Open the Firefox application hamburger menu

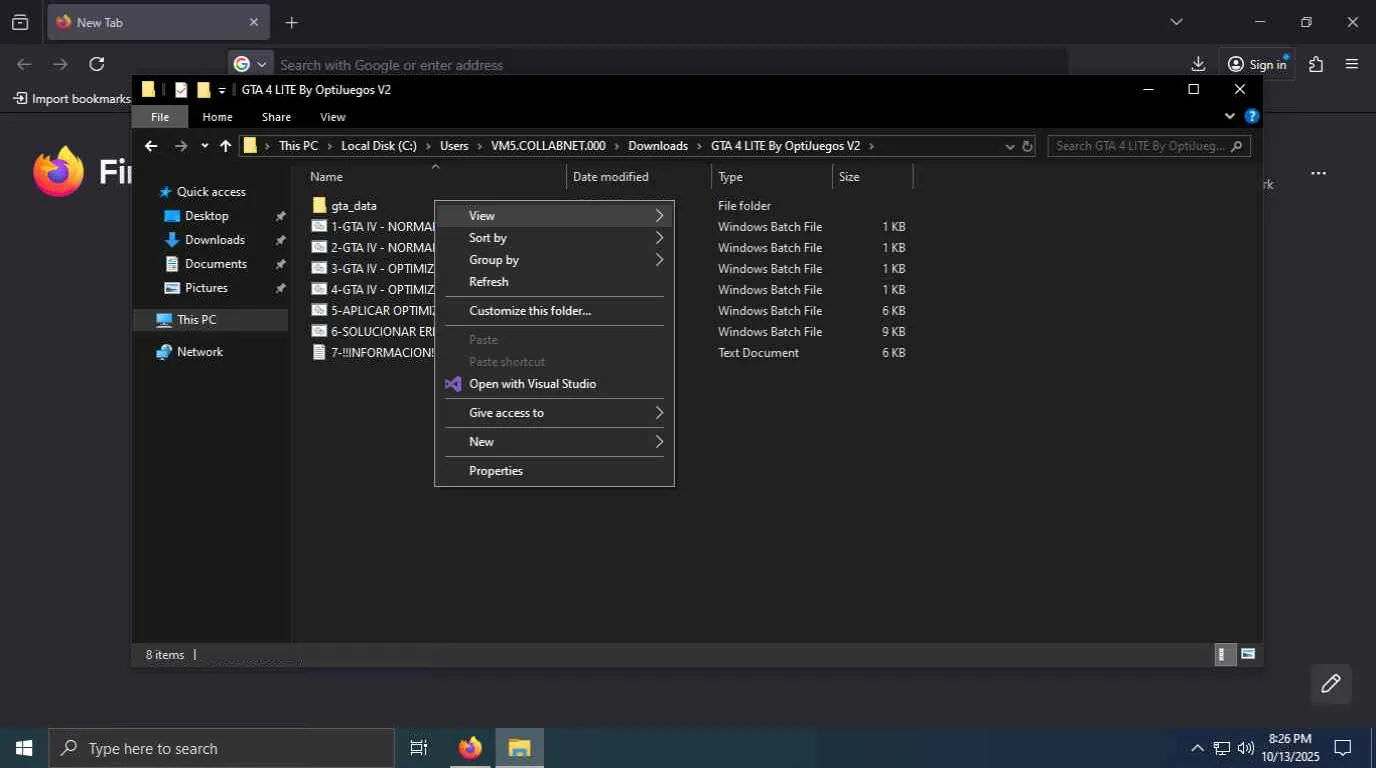coord(1352,64)
